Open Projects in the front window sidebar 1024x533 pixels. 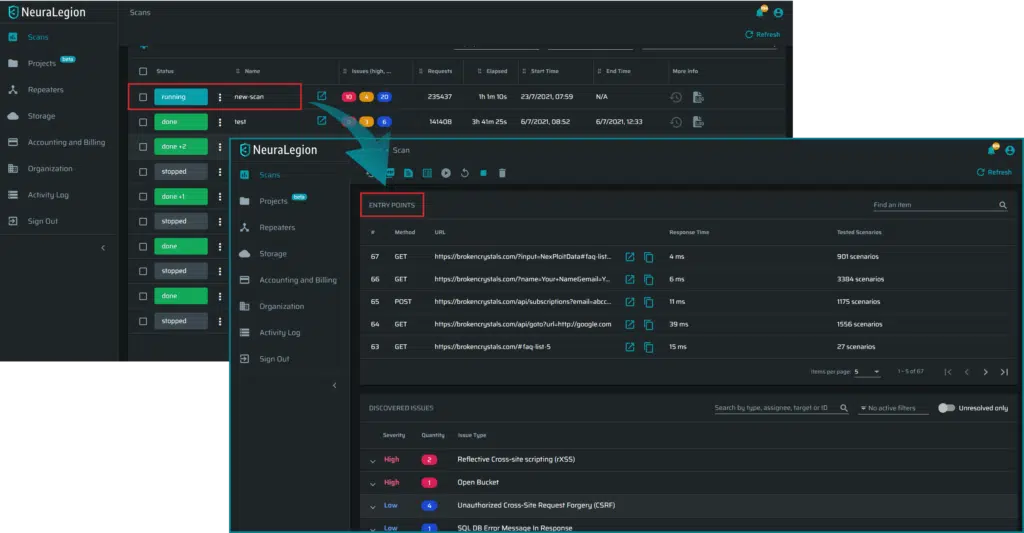(273, 201)
